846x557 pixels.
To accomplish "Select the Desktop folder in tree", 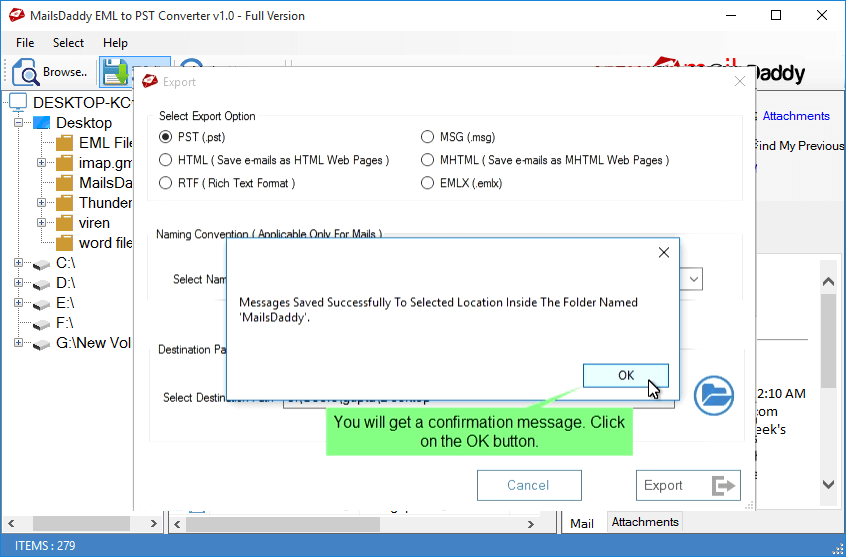I will click(84, 123).
